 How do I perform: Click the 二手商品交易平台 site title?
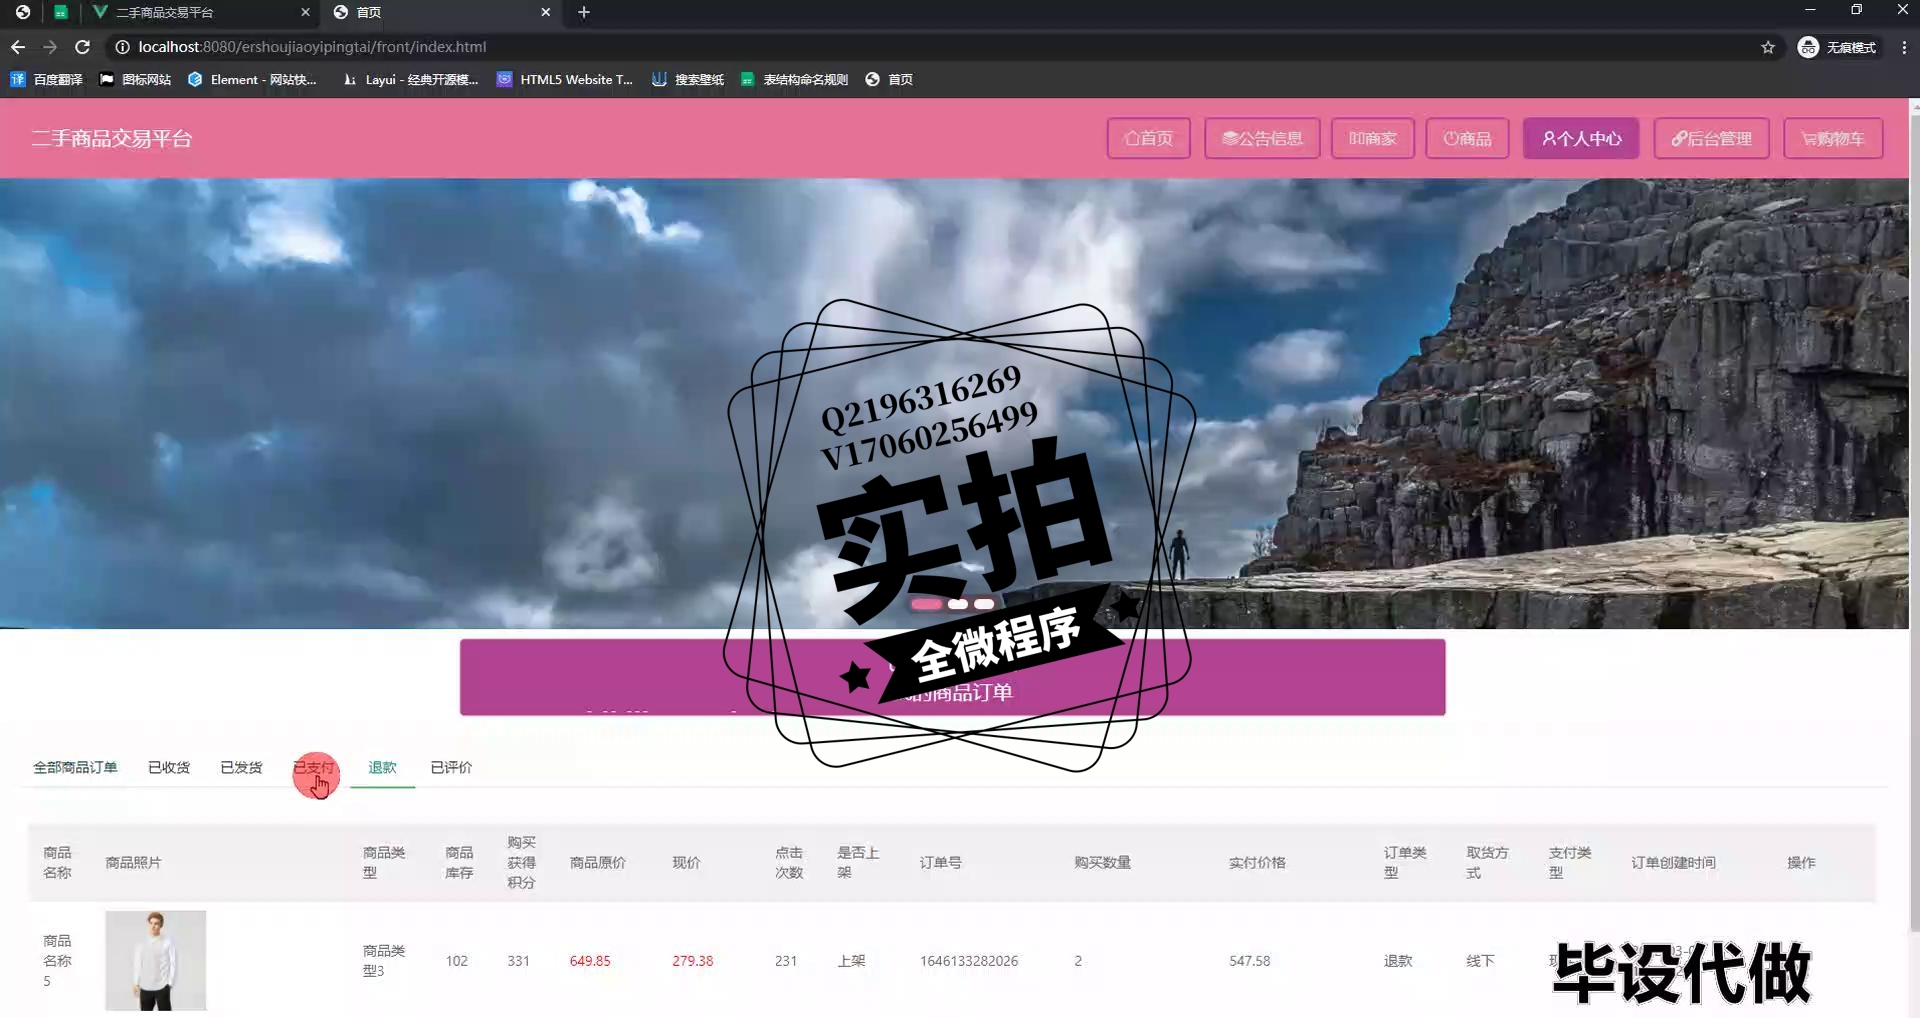(x=111, y=138)
